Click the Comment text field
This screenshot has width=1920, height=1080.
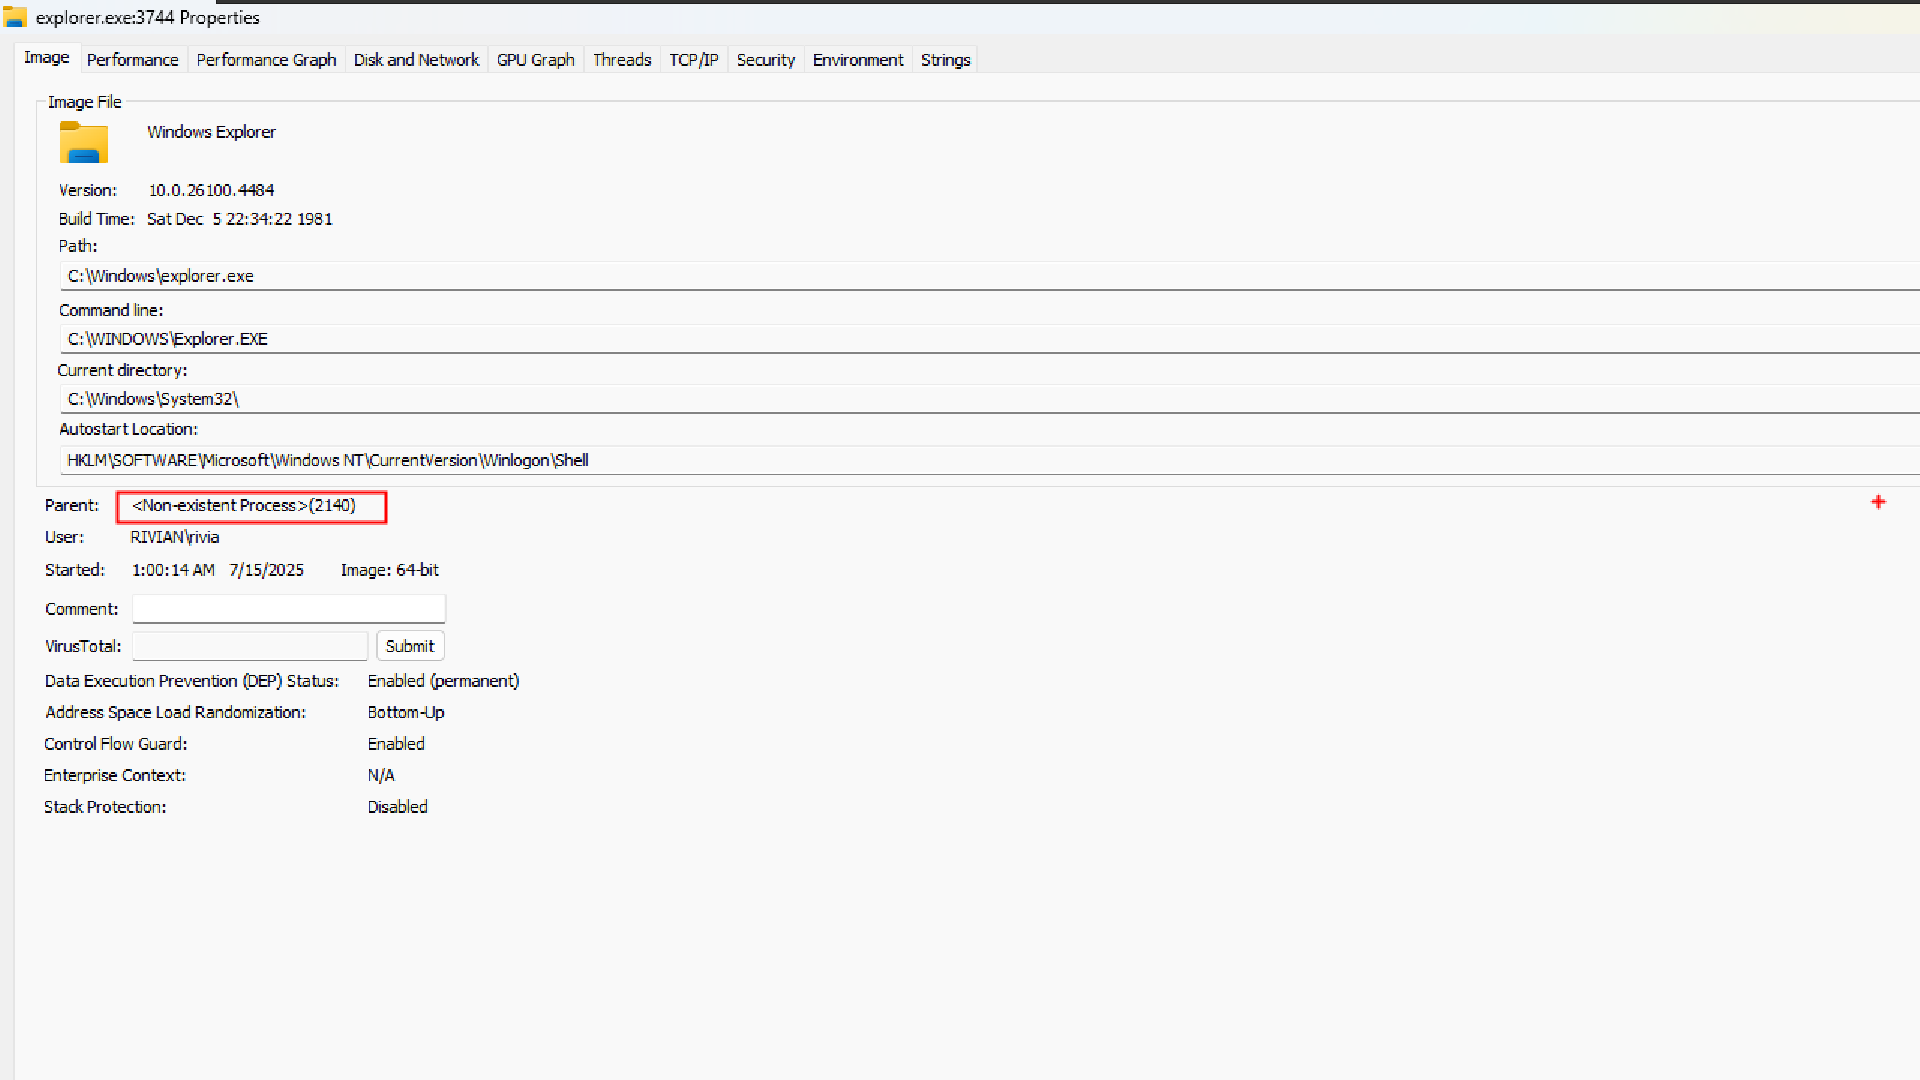click(288, 609)
